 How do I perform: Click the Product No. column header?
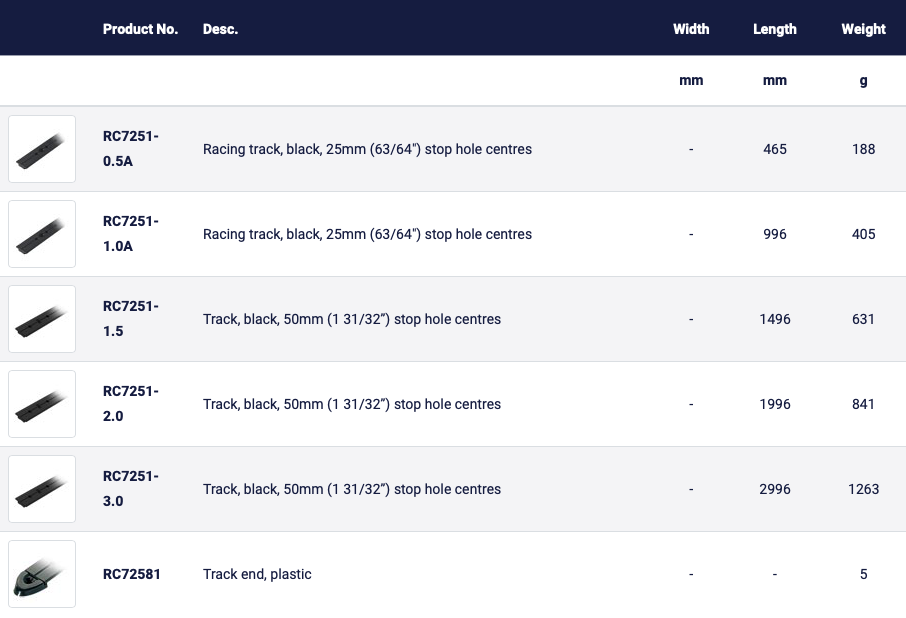pos(140,29)
